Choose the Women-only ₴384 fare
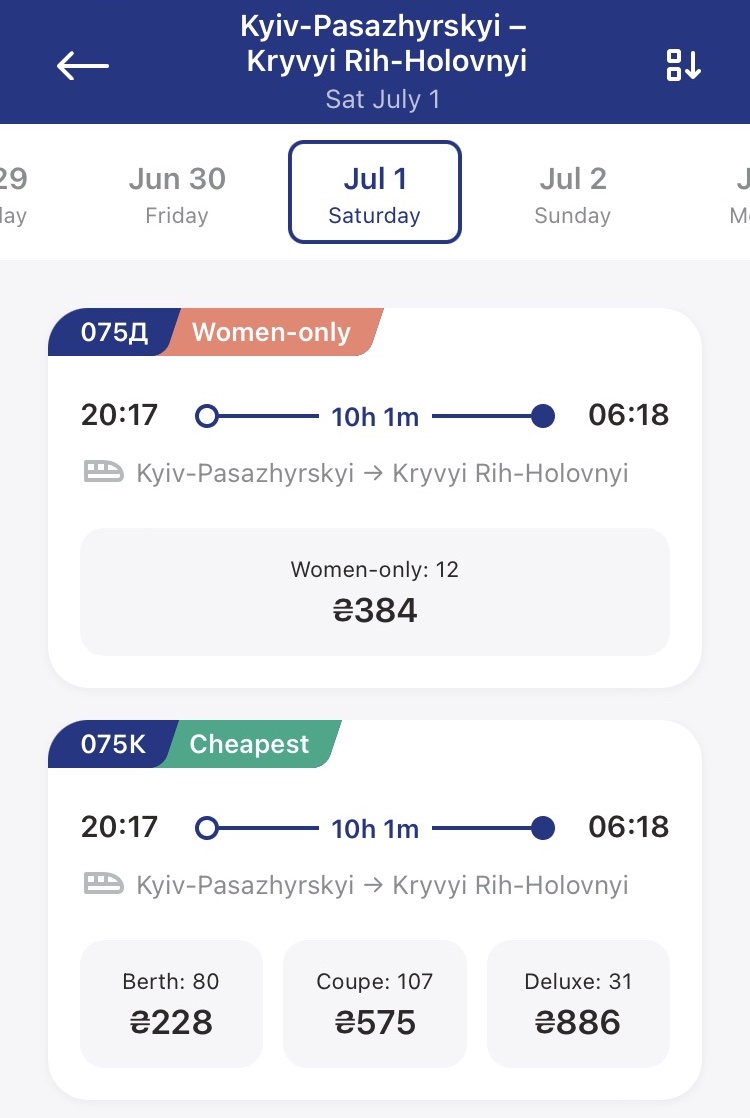 pyautogui.click(x=375, y=592)
